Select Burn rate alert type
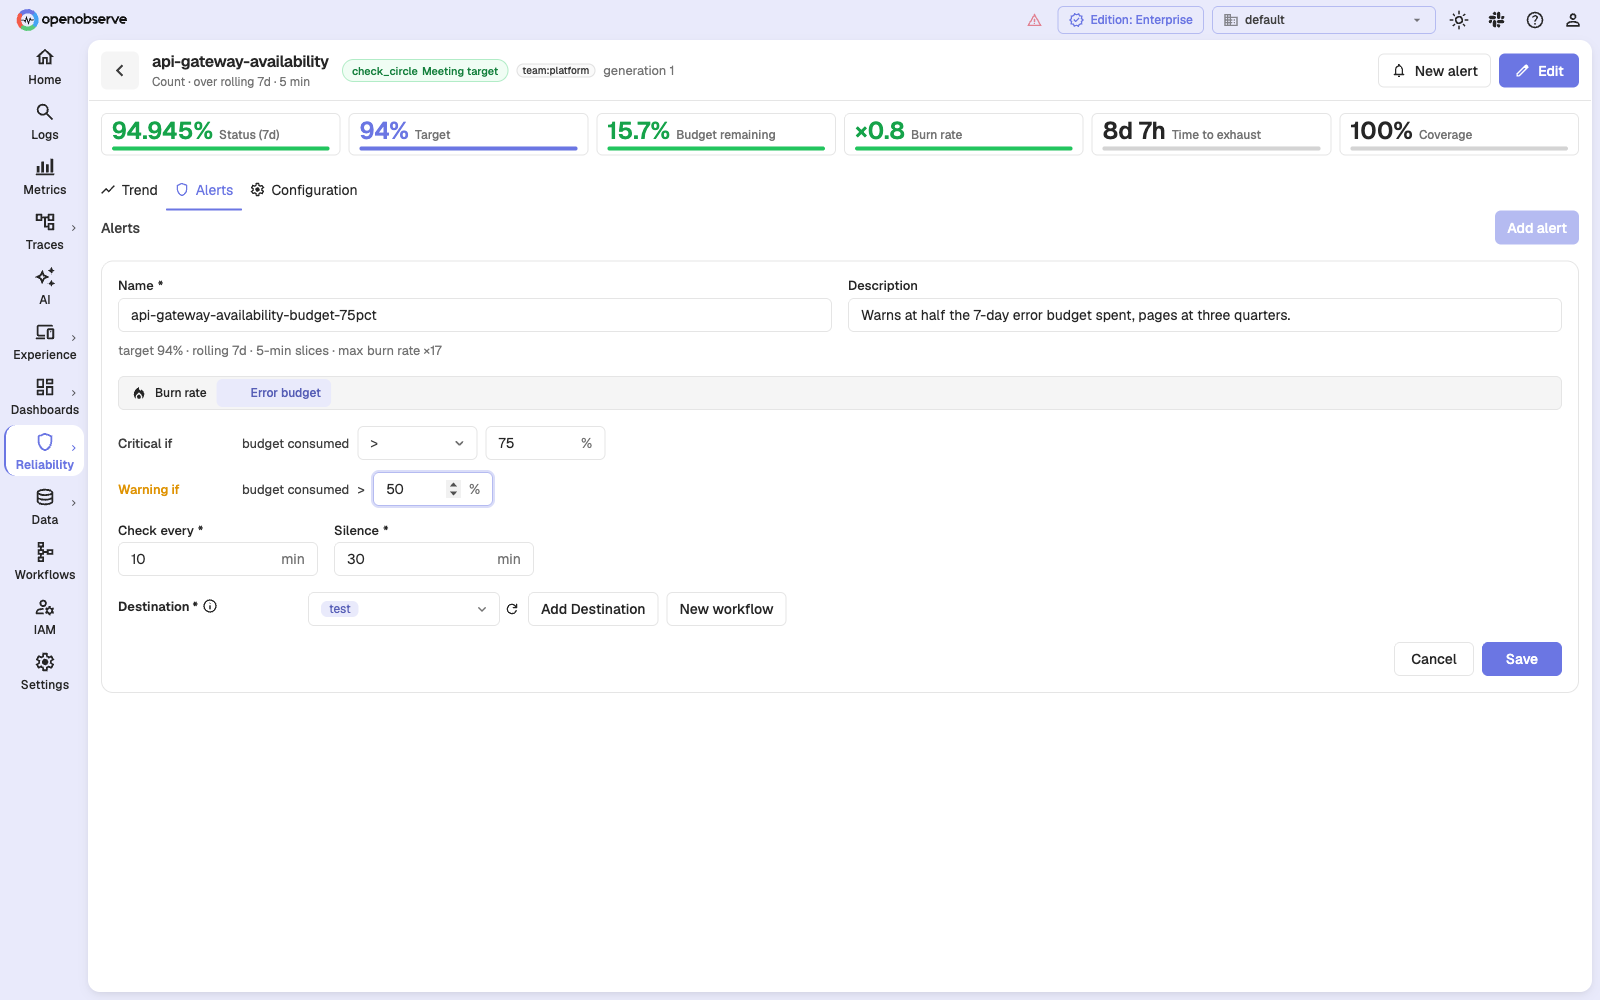Screen dimensions: 1600x1000 [170, 393]
